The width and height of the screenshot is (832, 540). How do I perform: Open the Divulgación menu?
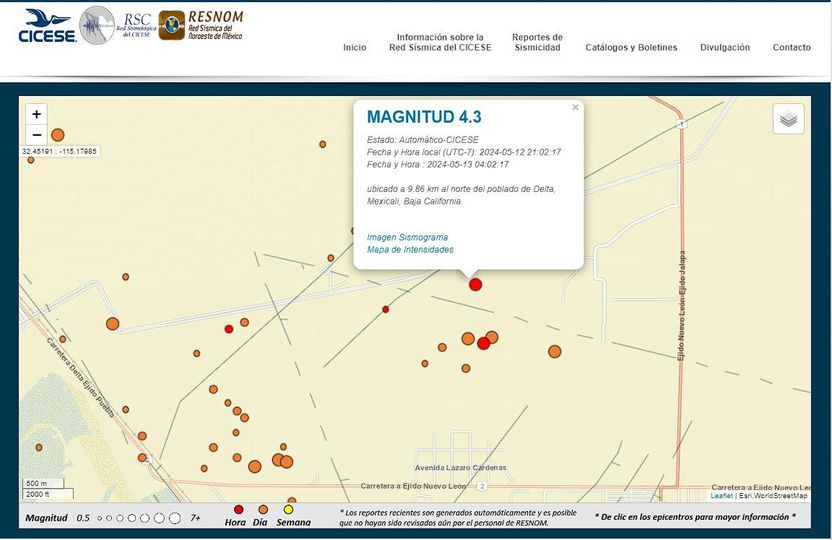pyautogui.click(x=725, y=47)
